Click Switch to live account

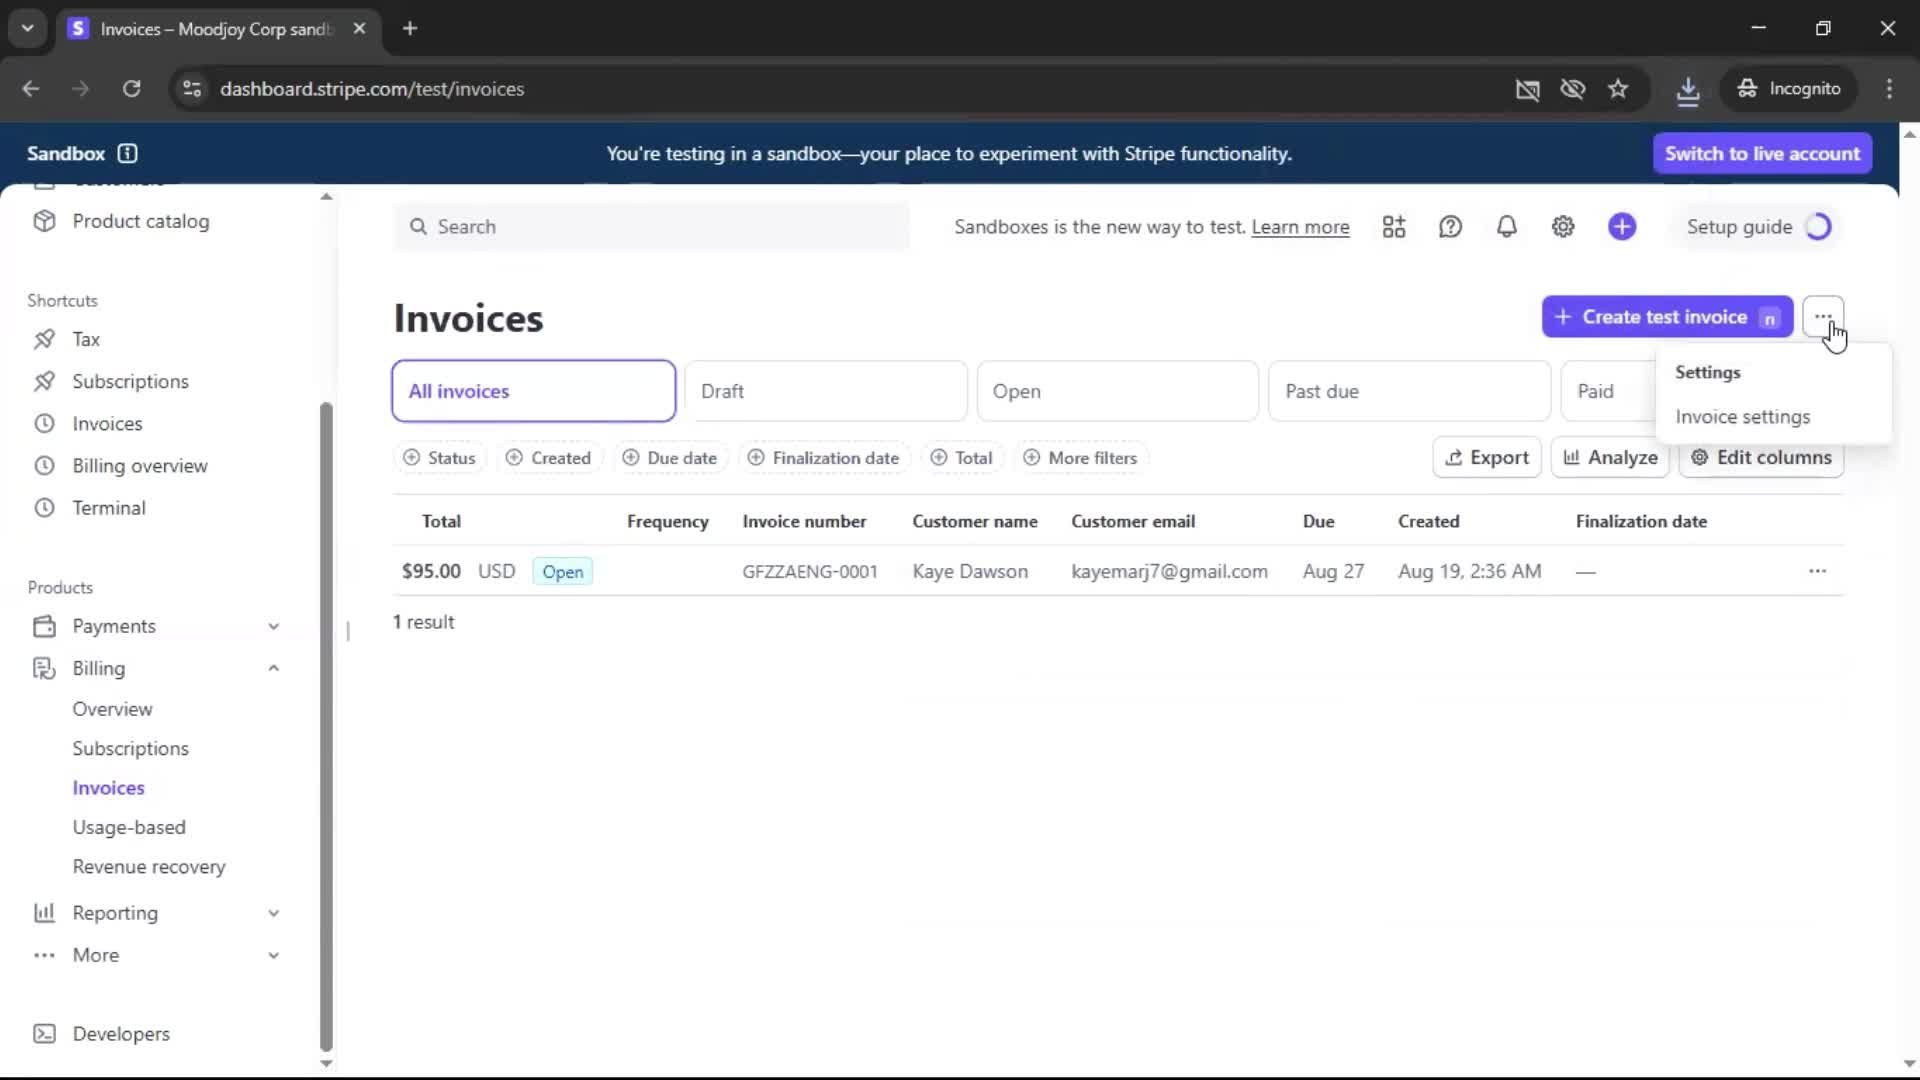point(1762,153)
